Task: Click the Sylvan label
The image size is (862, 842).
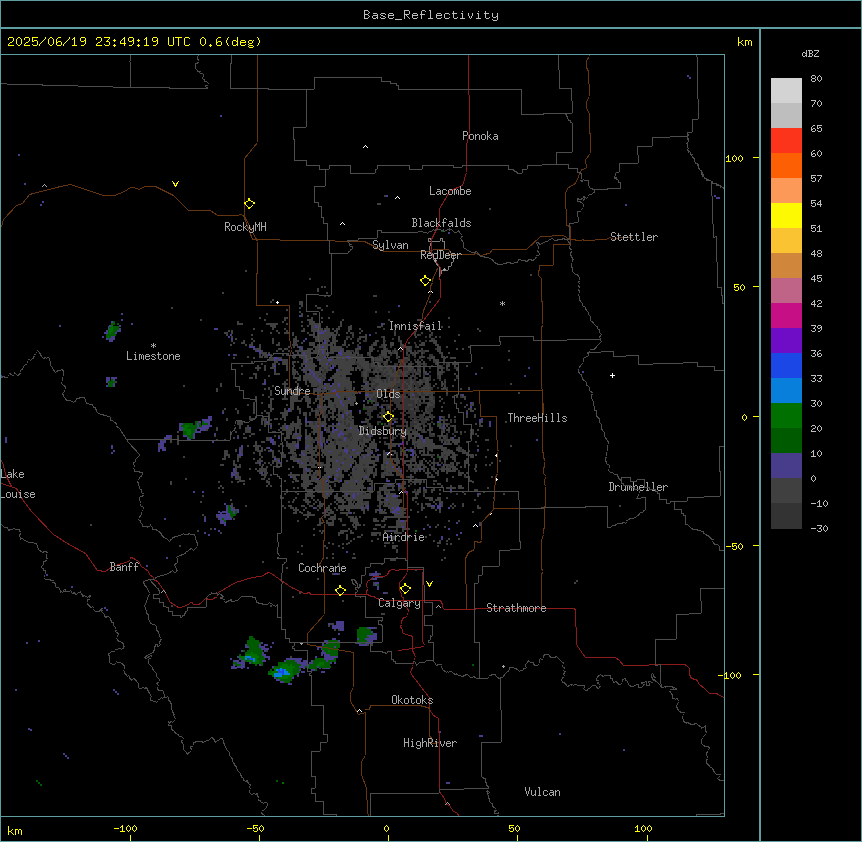Action: click(x=390, y=245)
